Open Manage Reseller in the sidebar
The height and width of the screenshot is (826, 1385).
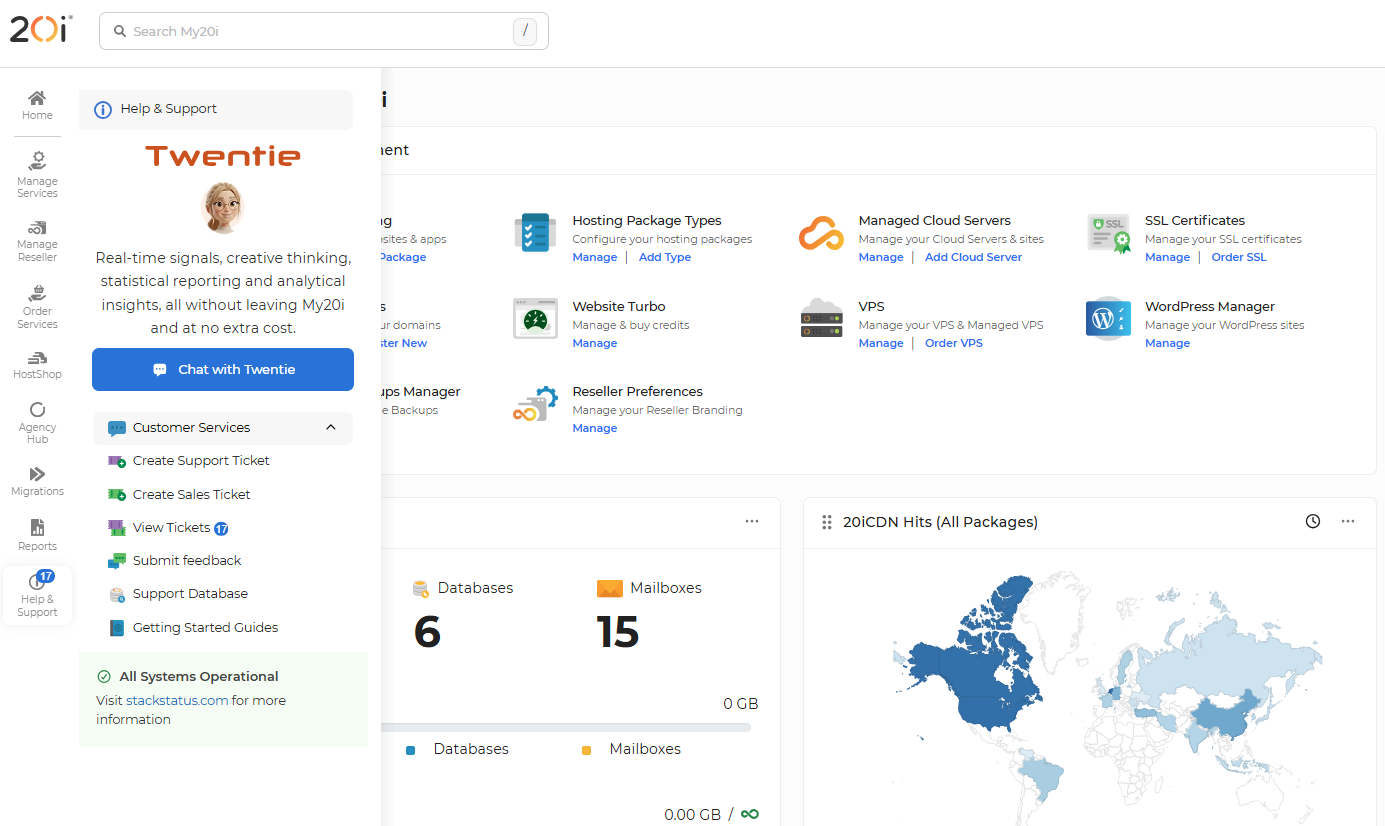[37, 241]
